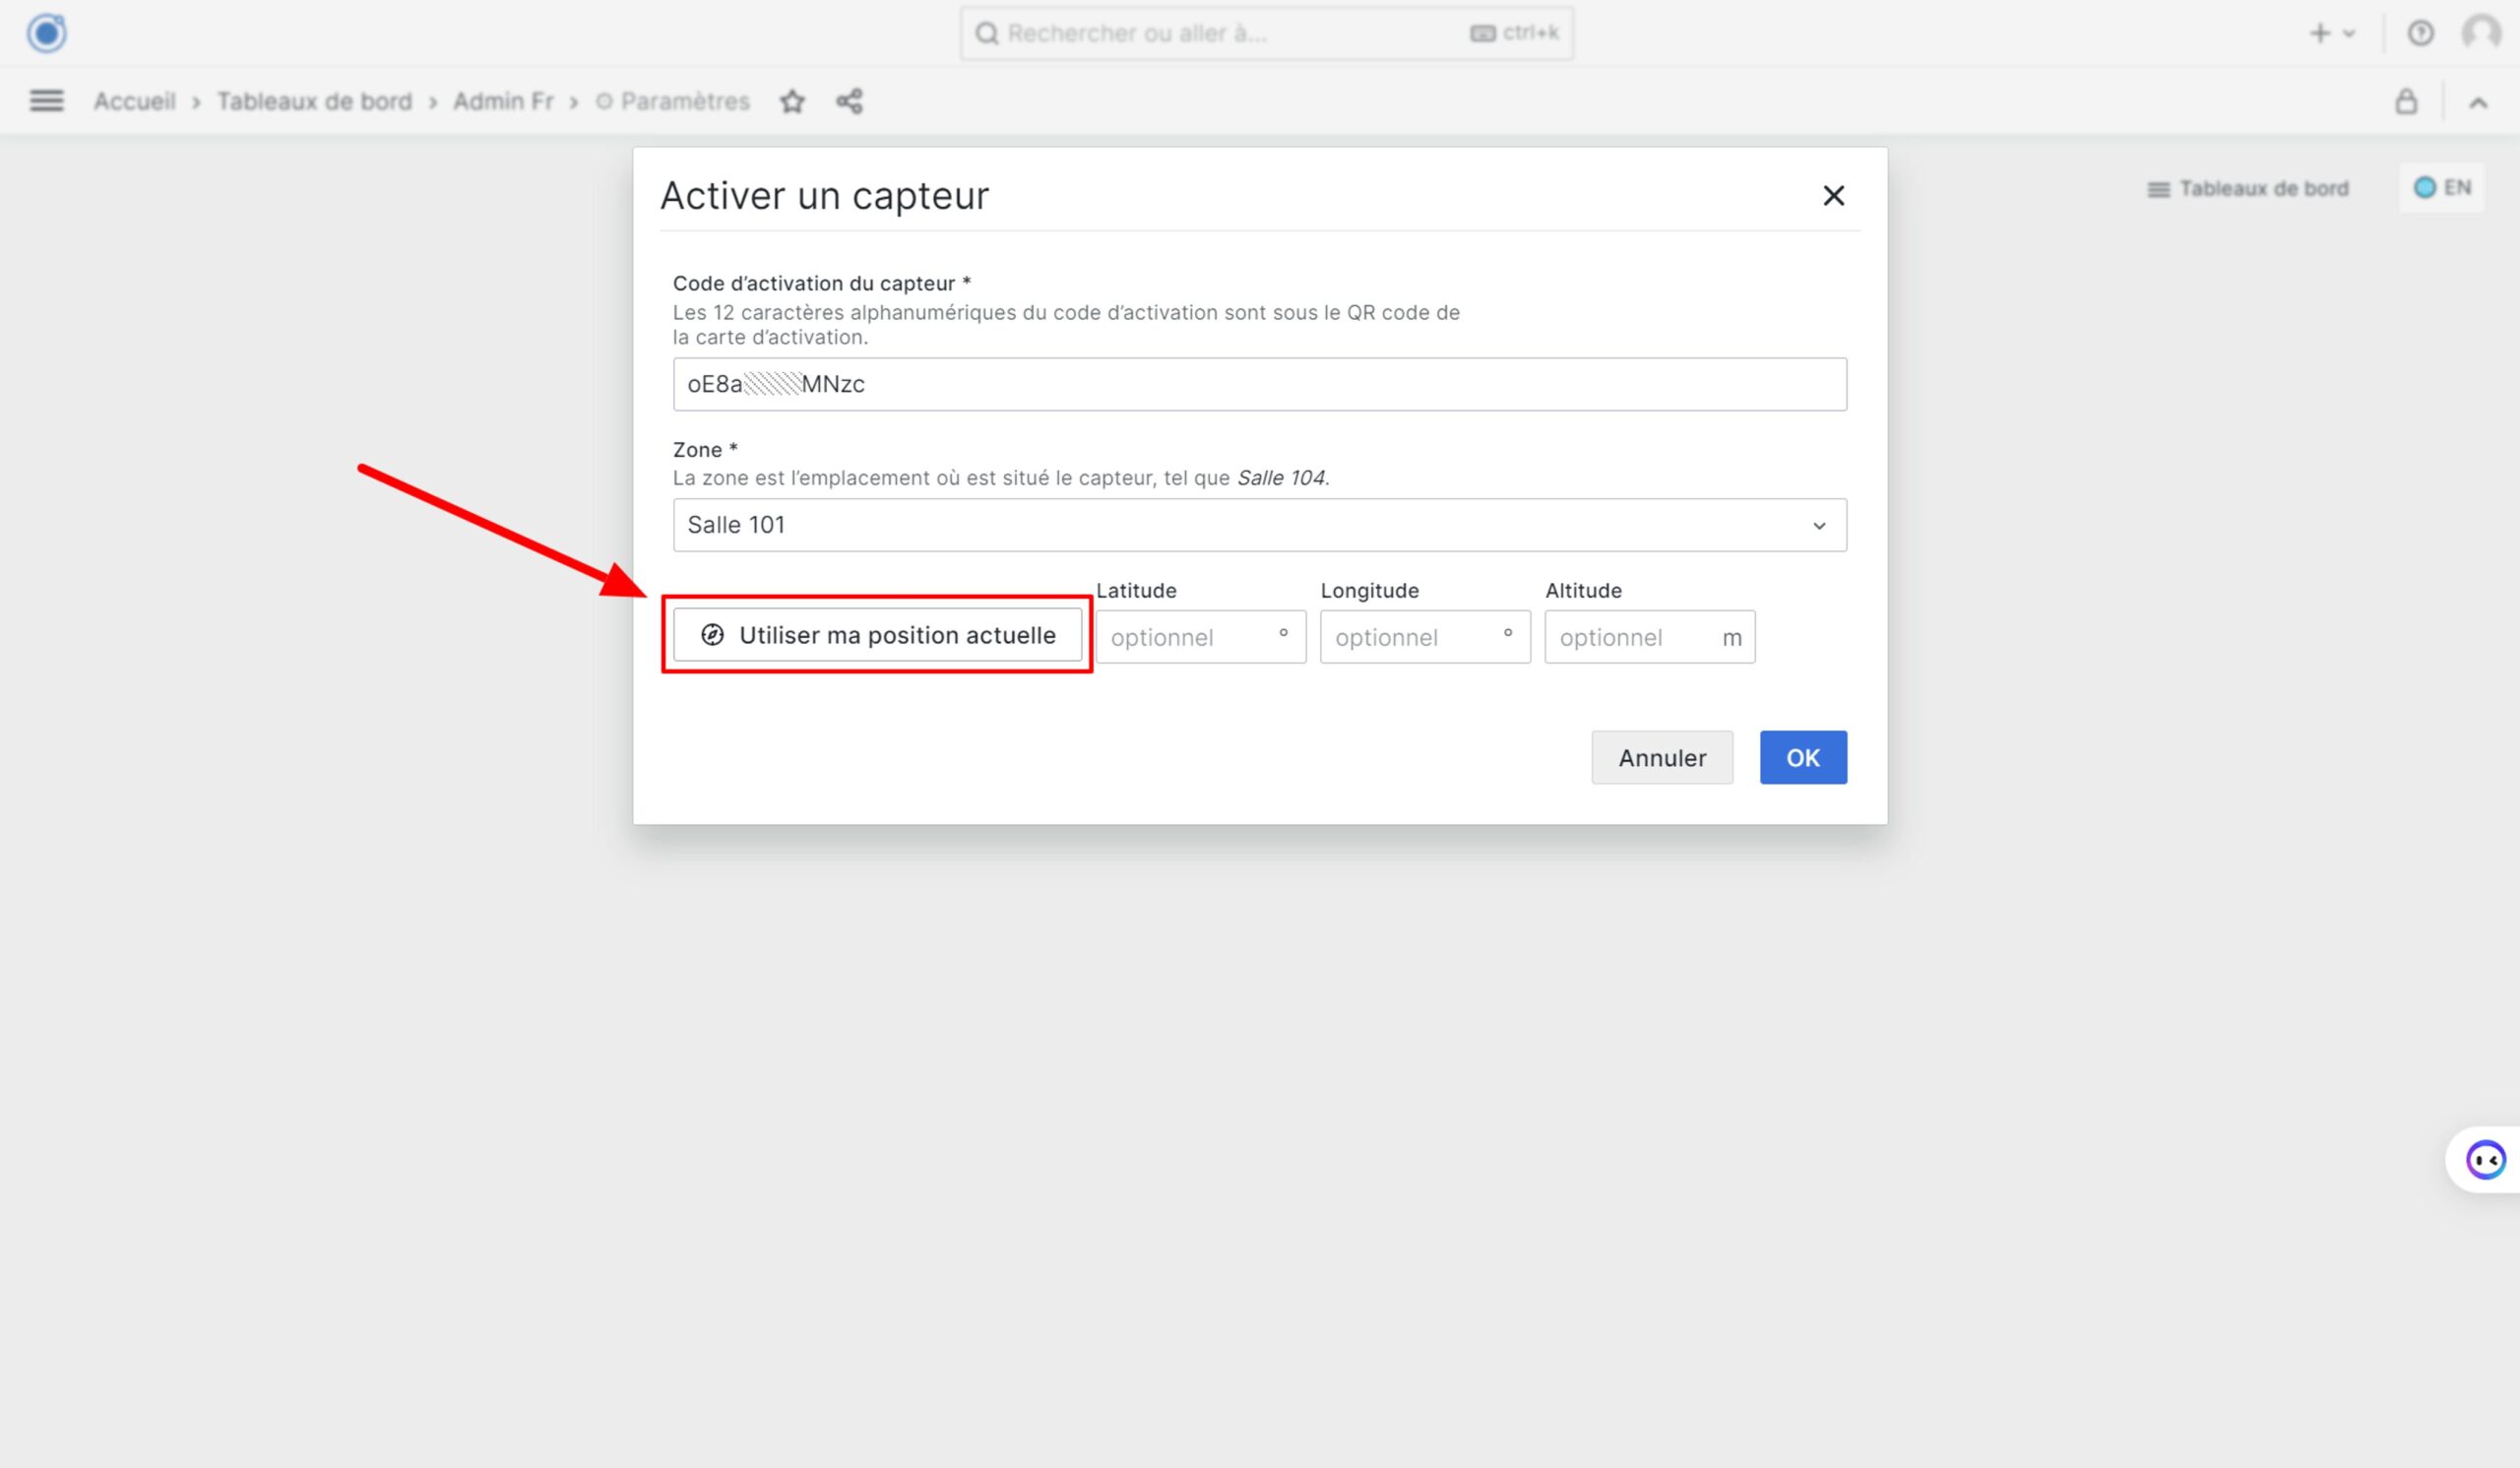Open Paramètres breadcrumb
Screen dimensions: 2520x1468
[673, 101]
